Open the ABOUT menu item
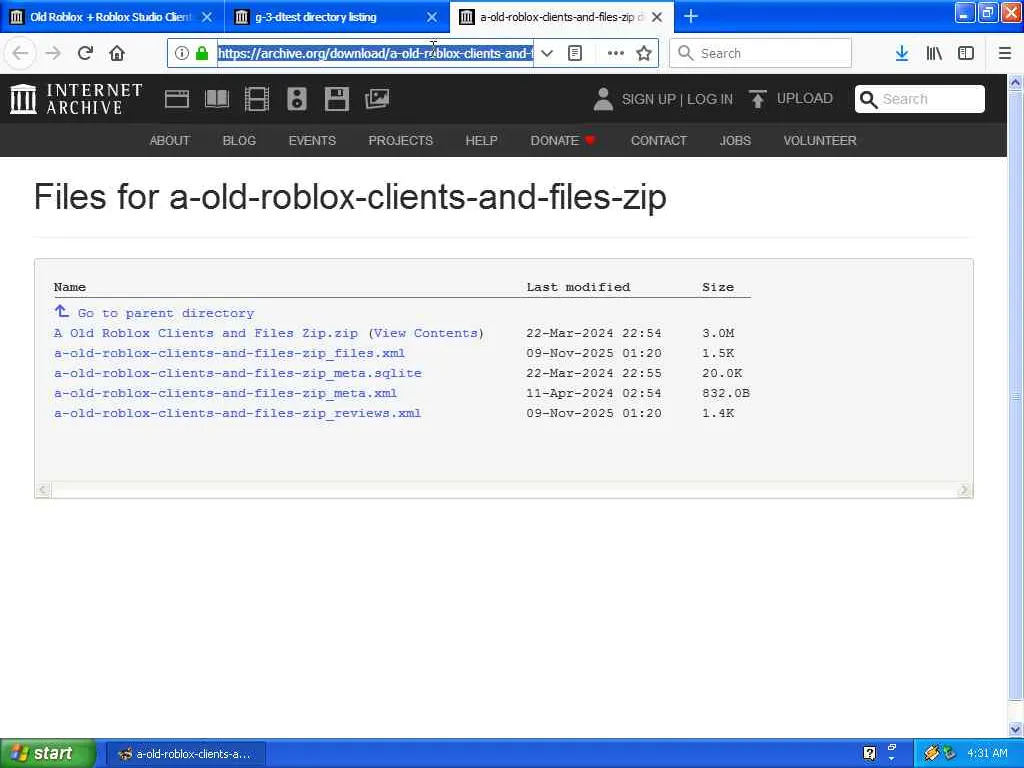The height and width of the screenshot is (768, 1024). [170, 140]
